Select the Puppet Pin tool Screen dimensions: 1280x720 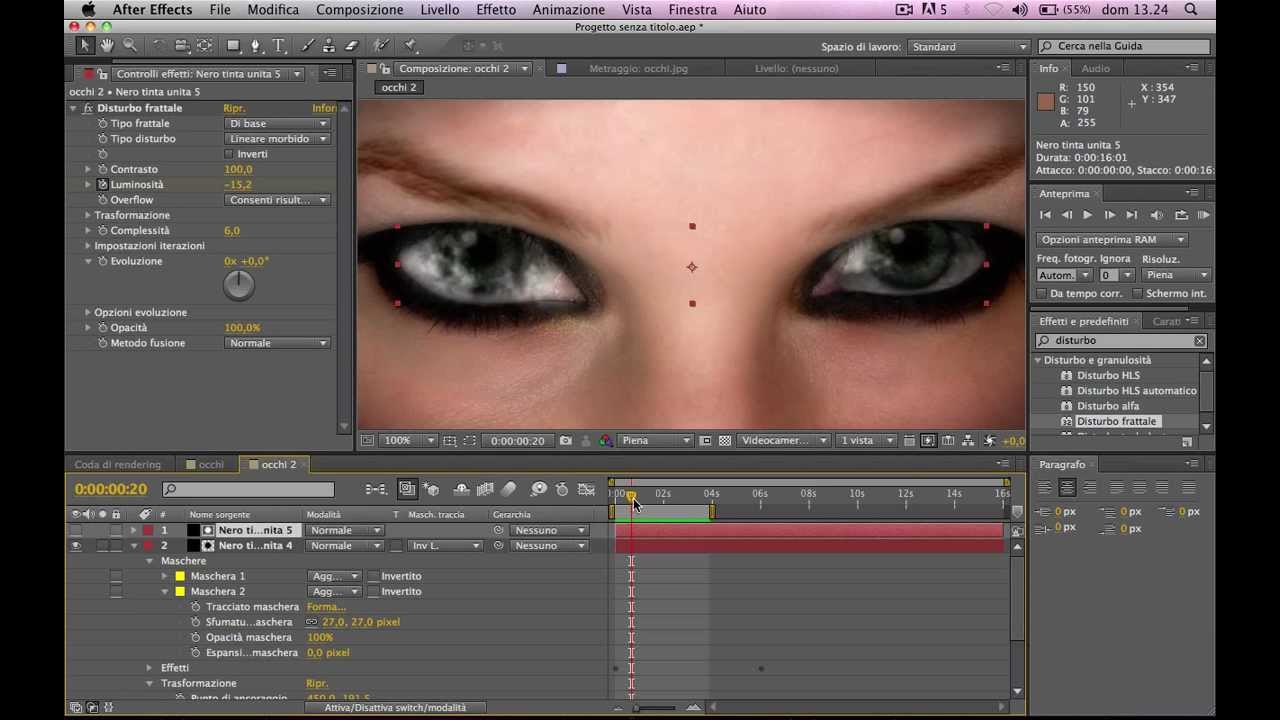(410, 46)
